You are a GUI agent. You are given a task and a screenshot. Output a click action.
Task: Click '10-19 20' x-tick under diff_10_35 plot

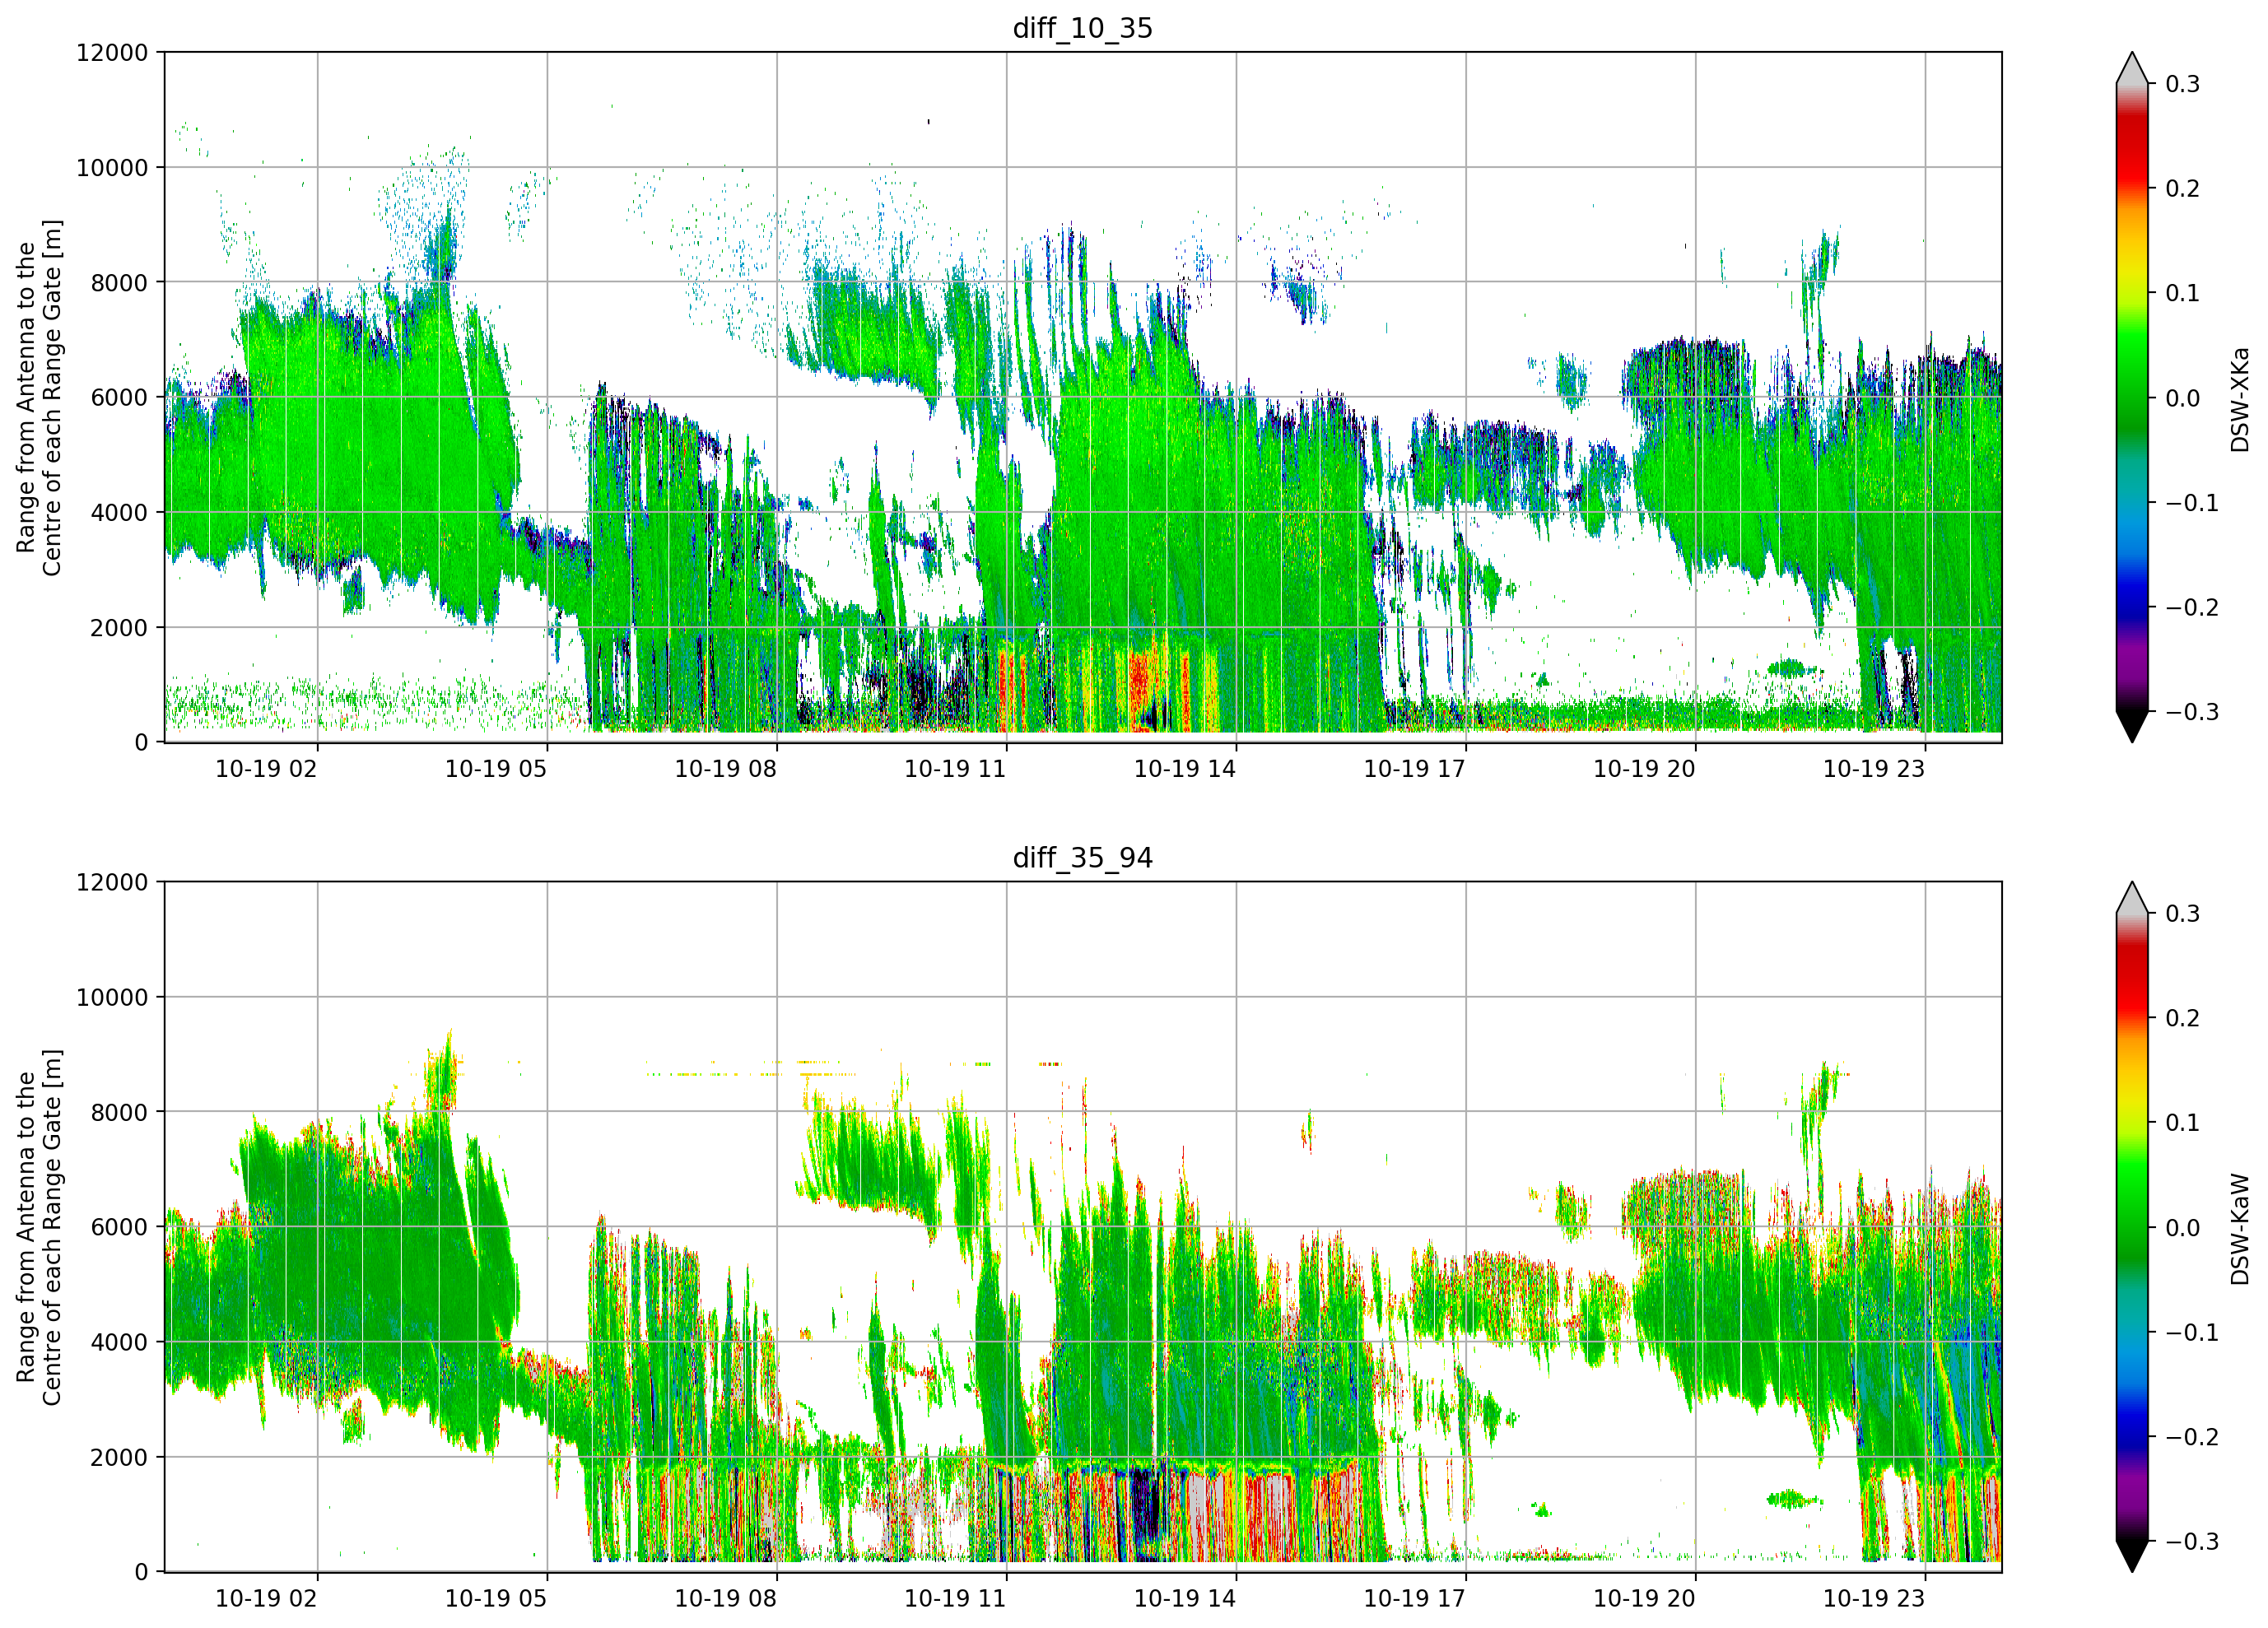pos(1644,769)
